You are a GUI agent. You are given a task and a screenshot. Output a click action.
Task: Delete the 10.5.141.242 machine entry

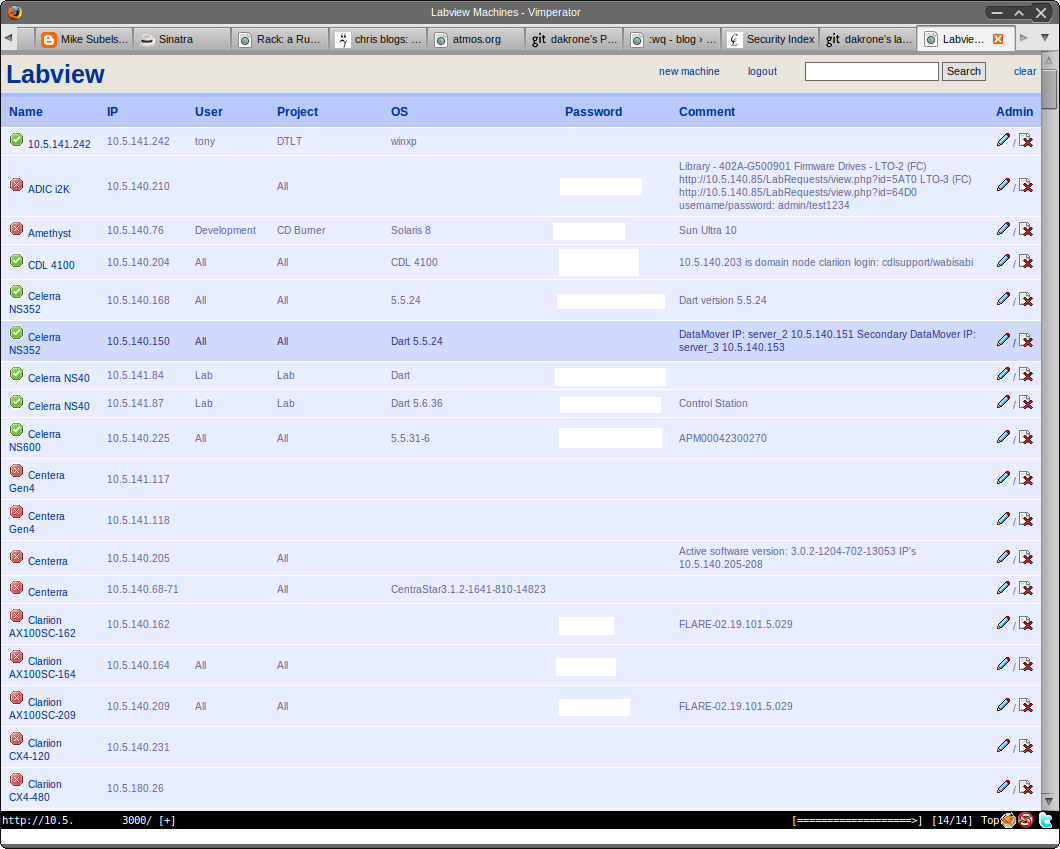pyautogui.click(x=1026, y=140)
